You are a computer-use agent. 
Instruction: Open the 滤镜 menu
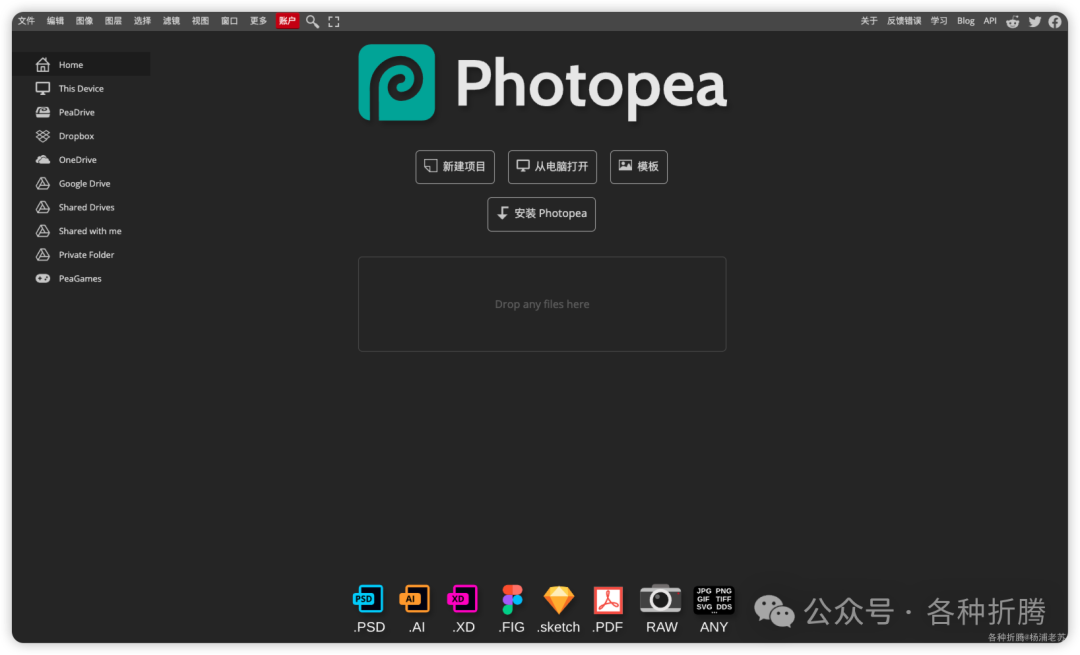tap(171, 21)
